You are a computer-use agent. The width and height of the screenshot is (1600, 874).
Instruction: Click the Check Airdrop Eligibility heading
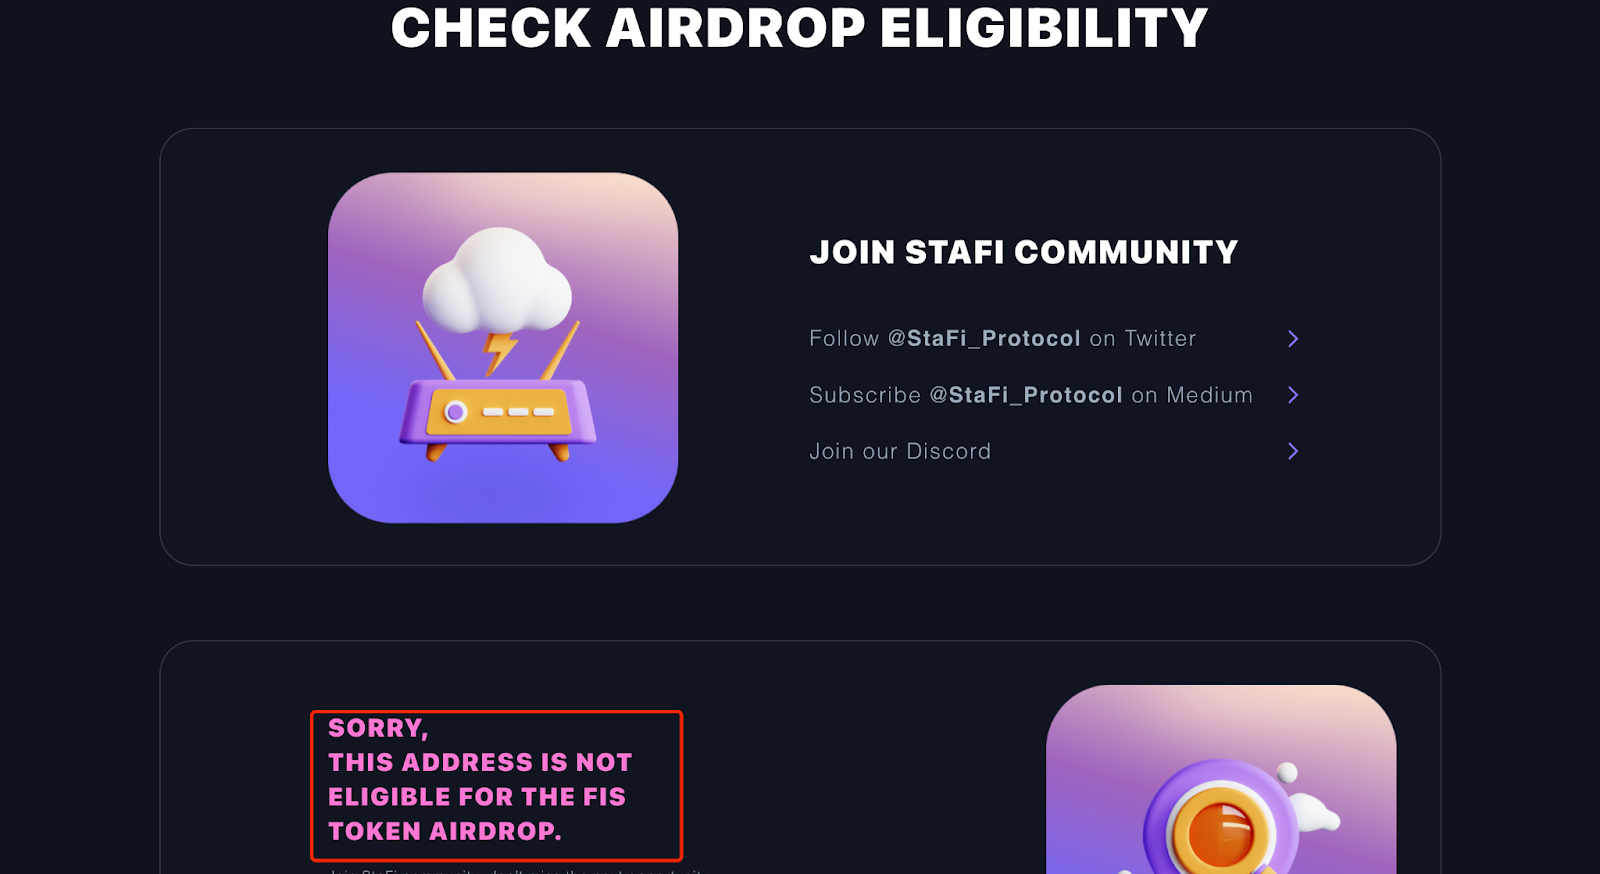tap(799, 28)
